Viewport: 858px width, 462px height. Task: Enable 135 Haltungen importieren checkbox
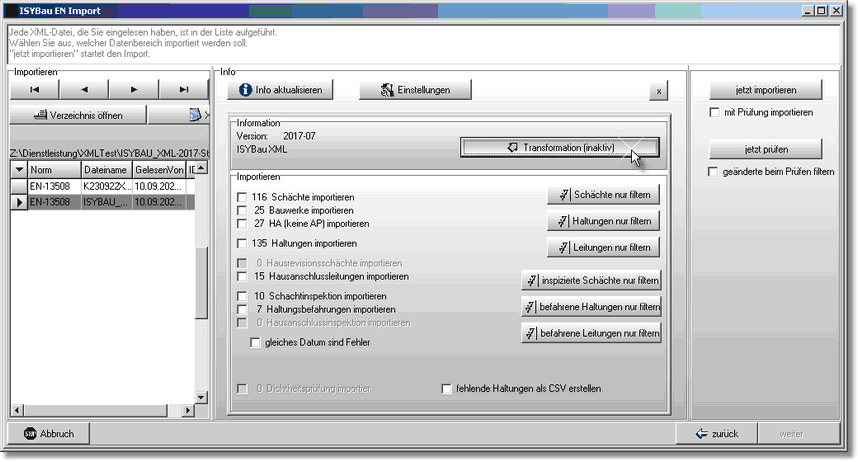tap(242, 243)
